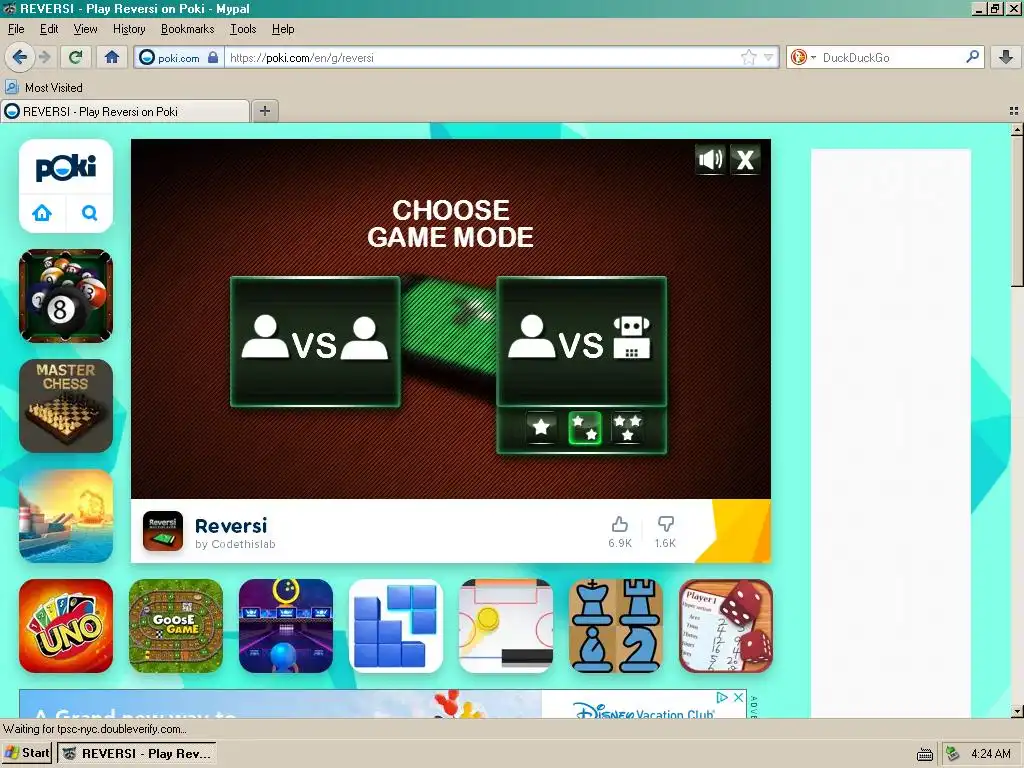This screenshot has width=1024, height=768.
Task: Open the Edit menu
Action: click(49, 29)
